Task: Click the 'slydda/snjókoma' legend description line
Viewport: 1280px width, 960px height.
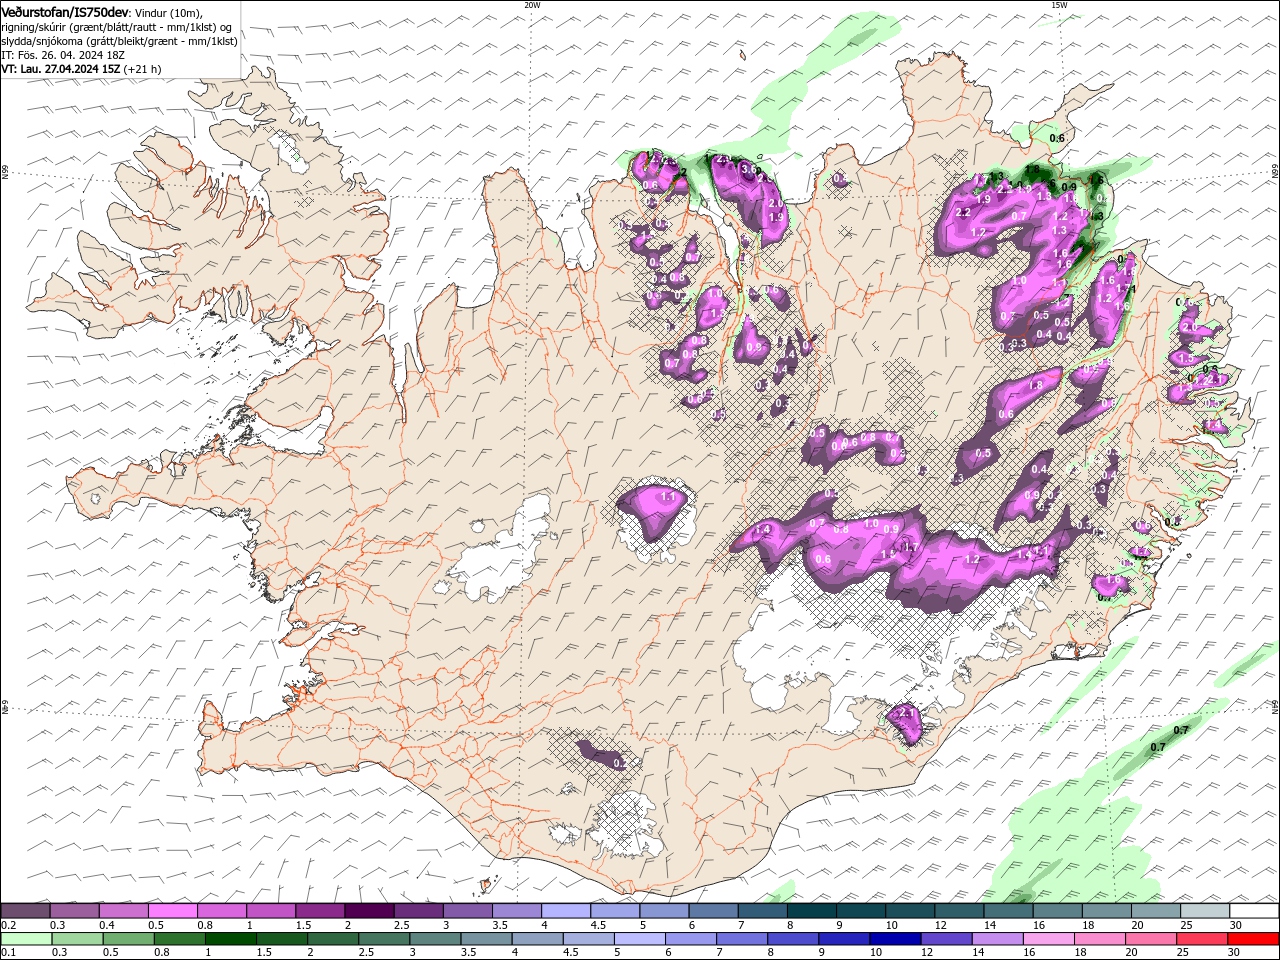Action: pyautogui.click(x=119, y=41)
